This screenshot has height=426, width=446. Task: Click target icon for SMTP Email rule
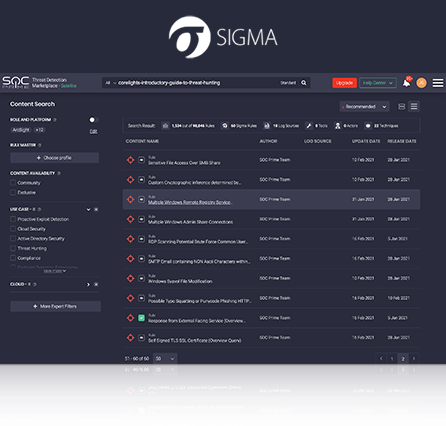tap(130, 259)
